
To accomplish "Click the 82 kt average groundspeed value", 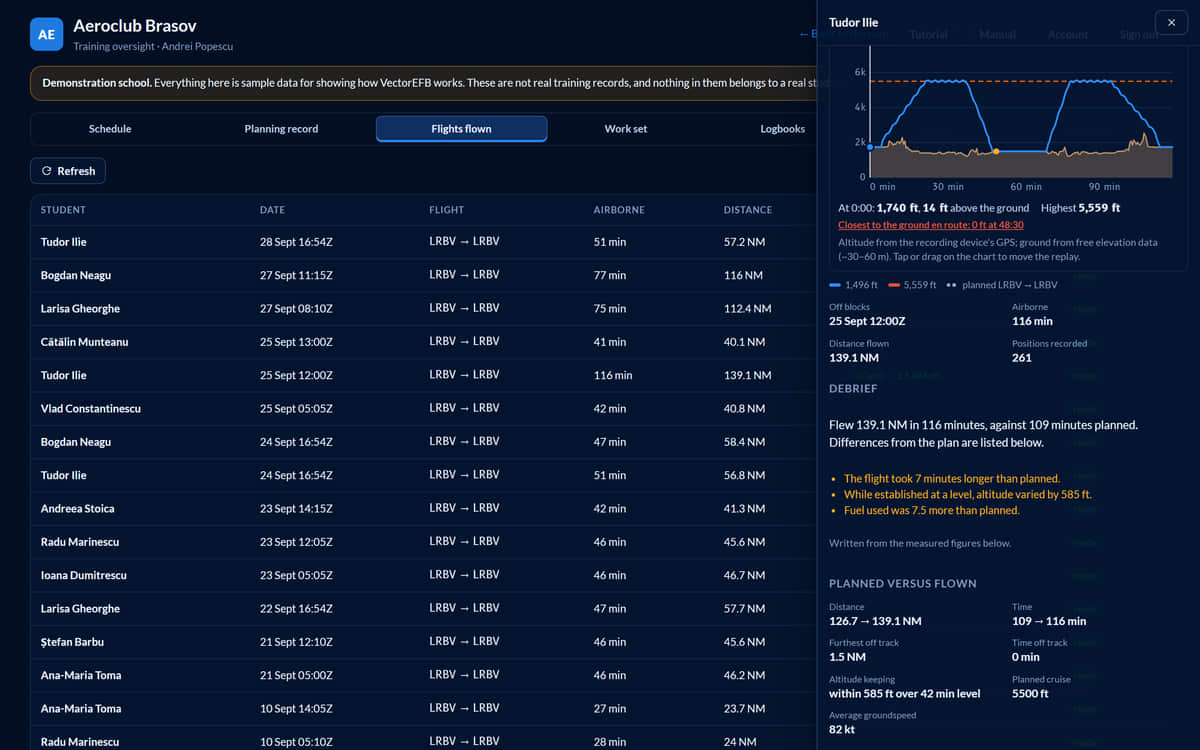I will 840,729.
